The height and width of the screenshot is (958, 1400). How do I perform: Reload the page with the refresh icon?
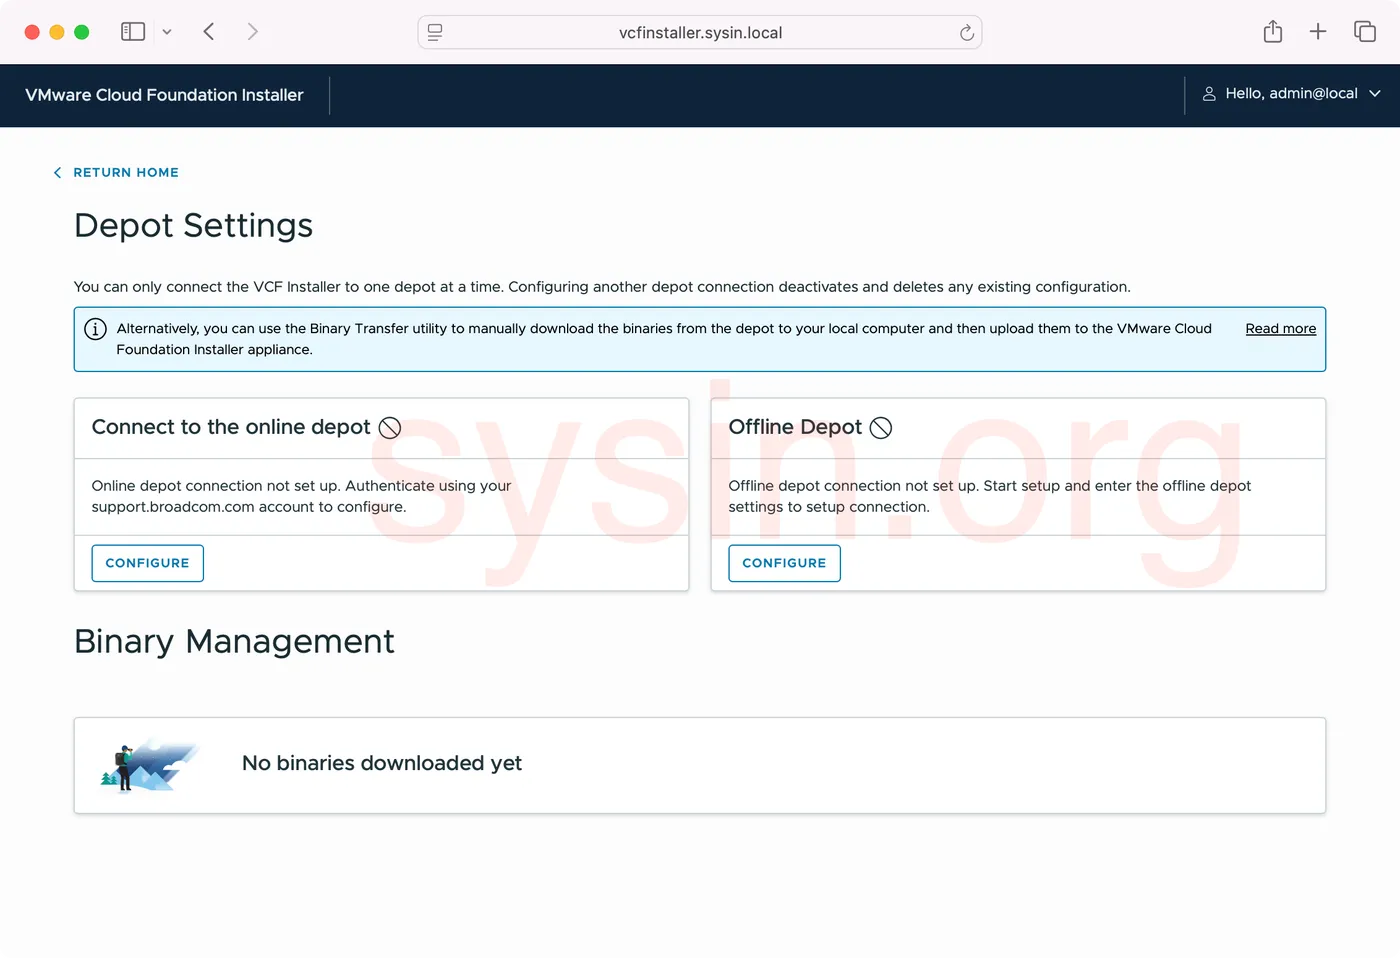tap(966, 33)
